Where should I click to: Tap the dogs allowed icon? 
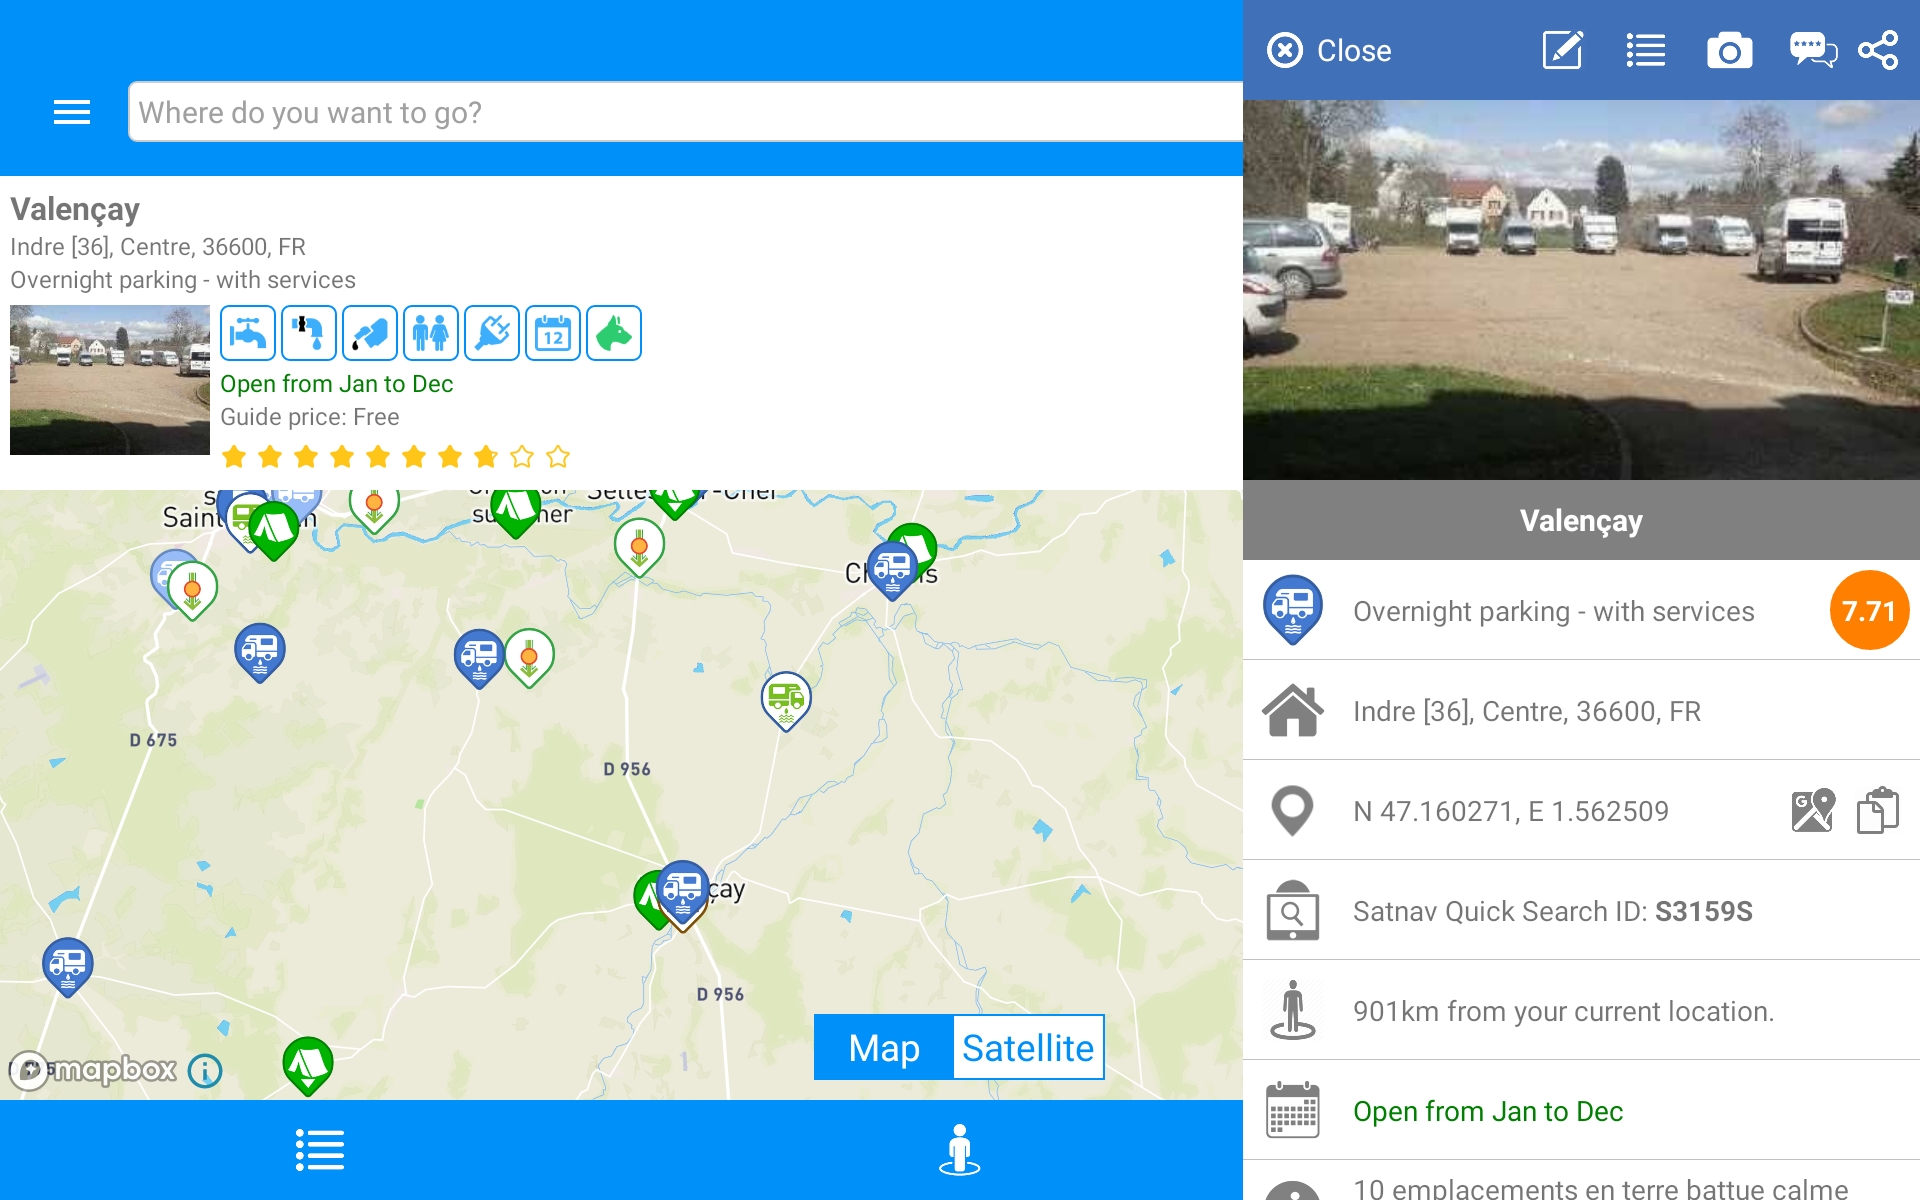(614, 333)
